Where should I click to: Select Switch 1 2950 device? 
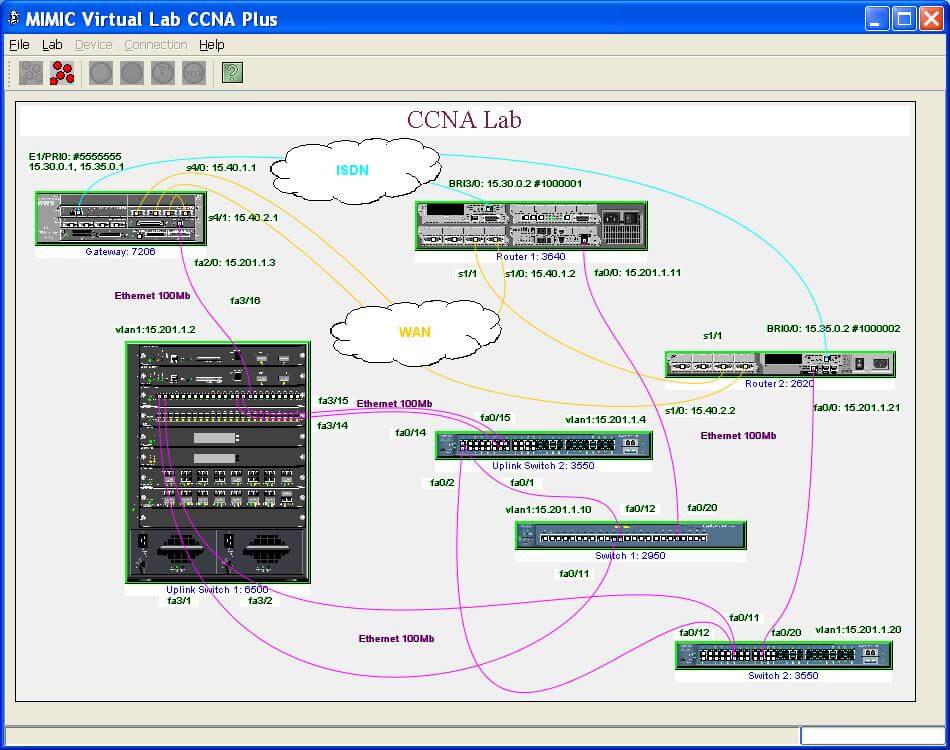(x=630, y=536)
